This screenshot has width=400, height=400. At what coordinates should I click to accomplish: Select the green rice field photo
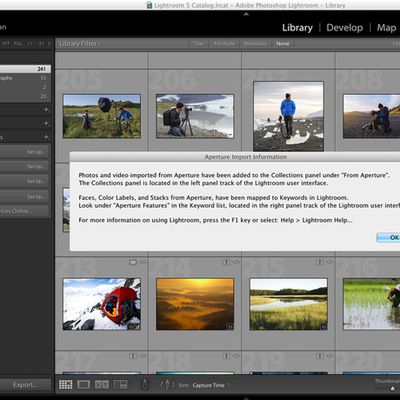[372, 304]
